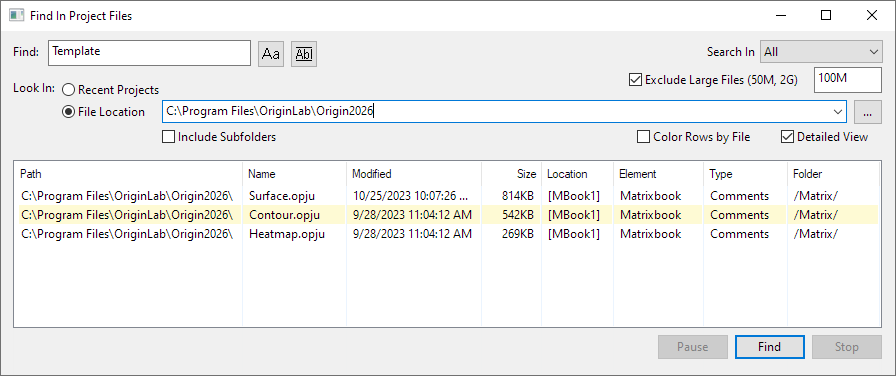896x376 pixels.
Task: Sort by the Type column header
Action: pos(745,174)
